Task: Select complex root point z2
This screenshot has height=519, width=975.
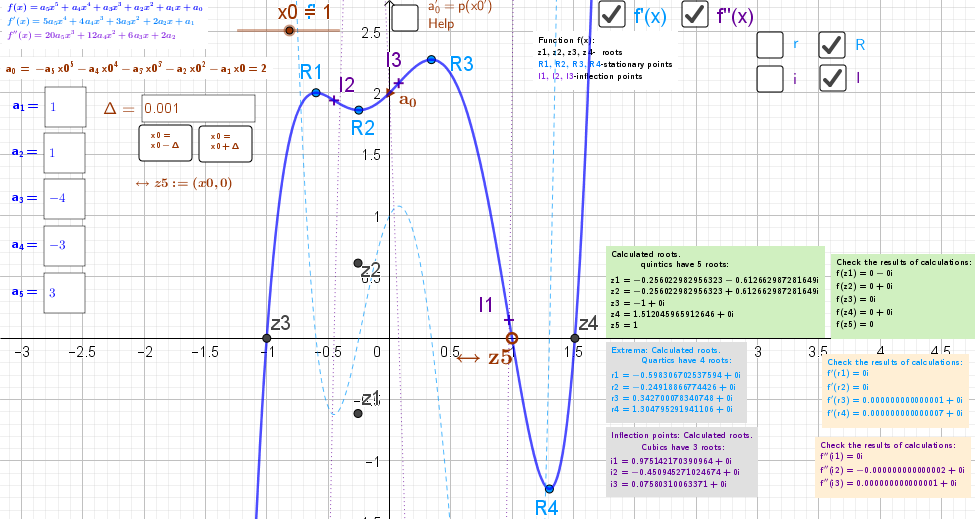Action: 358,264
